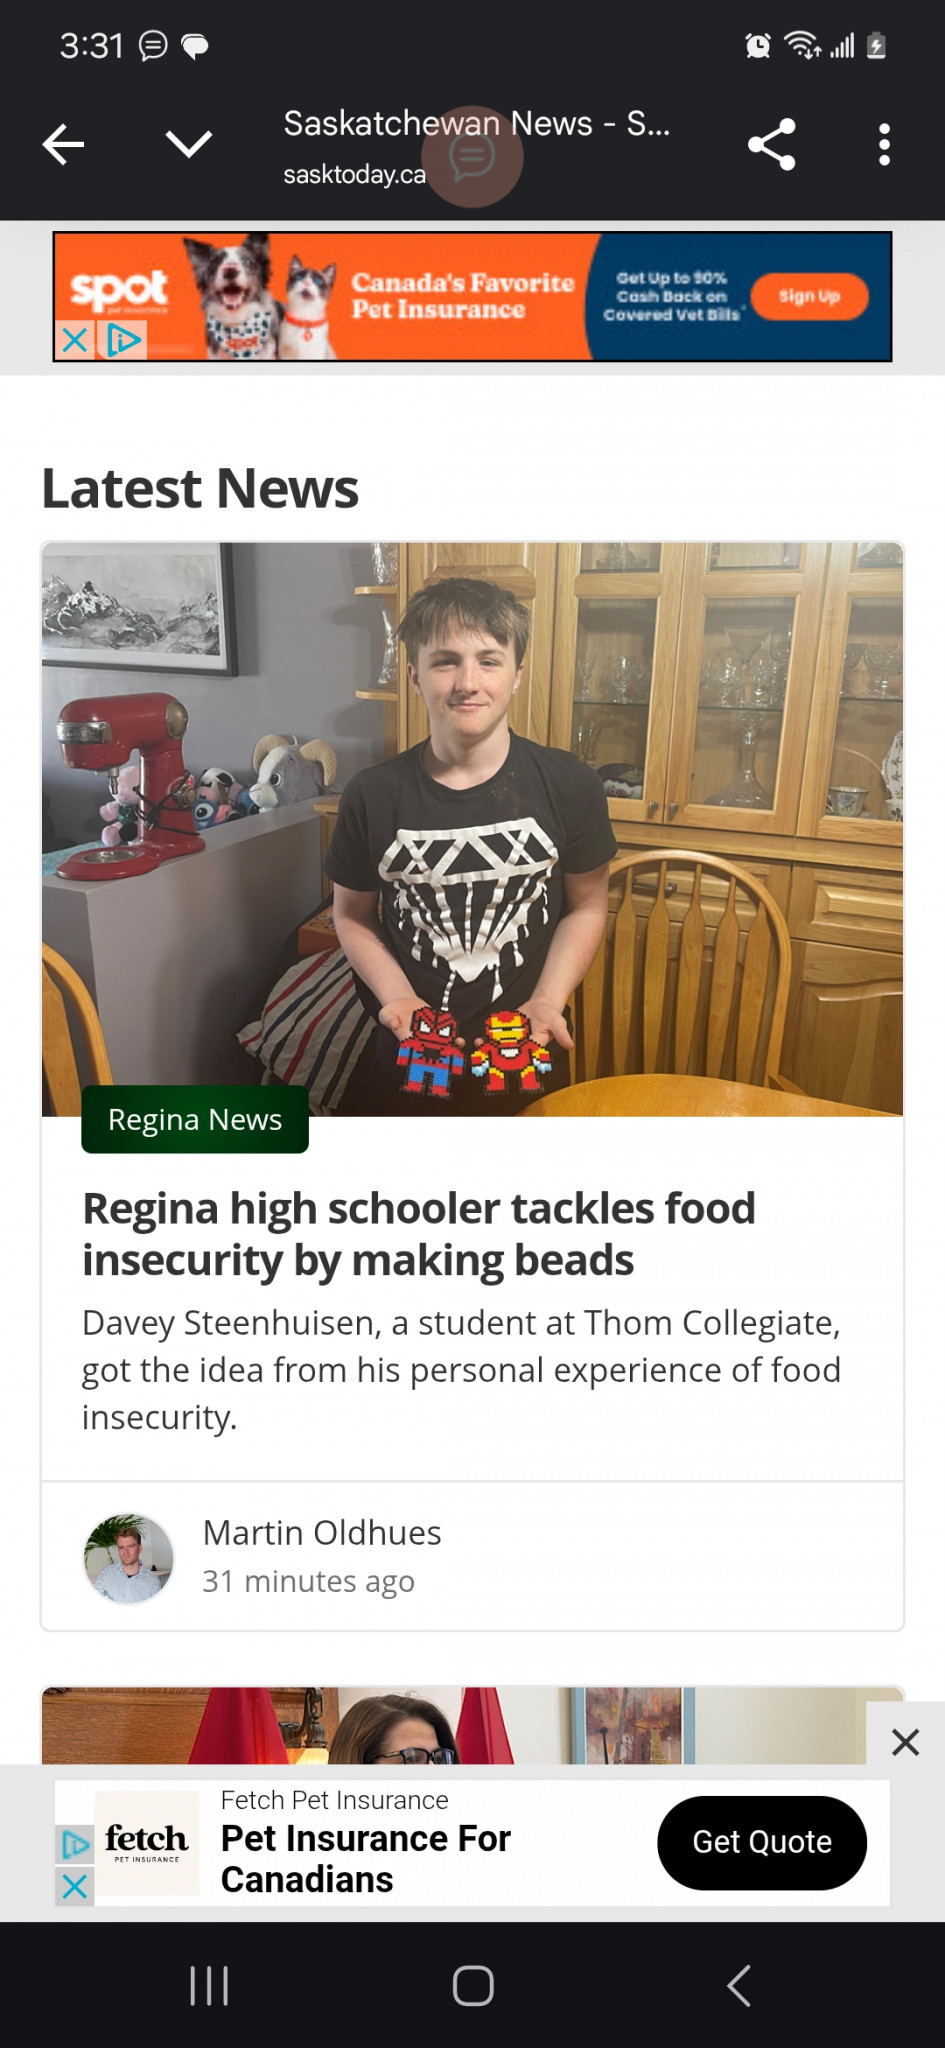945x2048 pixels.
Task: Open the Regina high schooler article headline
Action: click(418, 1234)
